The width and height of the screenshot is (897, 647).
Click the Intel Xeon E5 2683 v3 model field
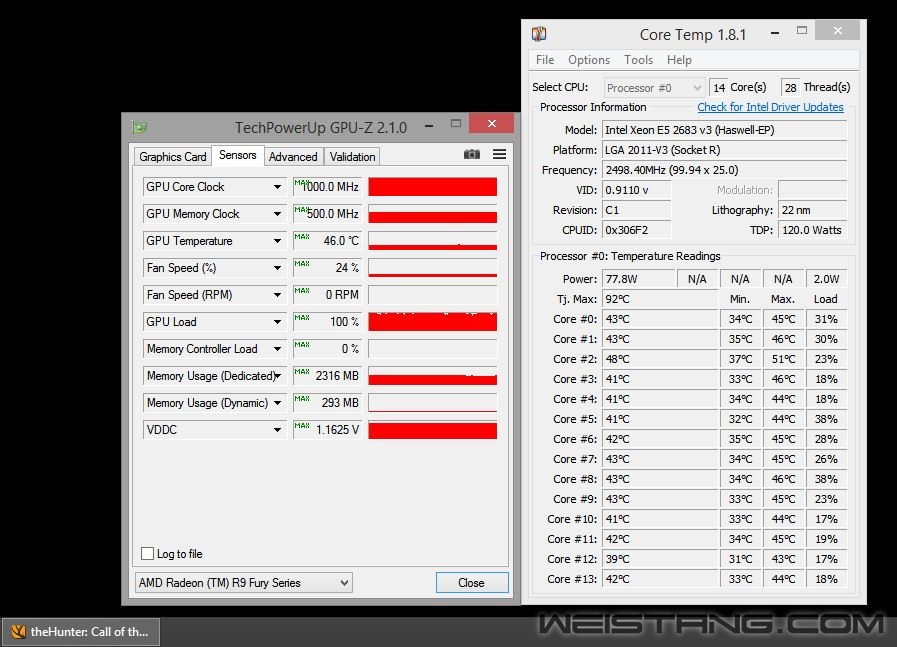click(725, 130)
